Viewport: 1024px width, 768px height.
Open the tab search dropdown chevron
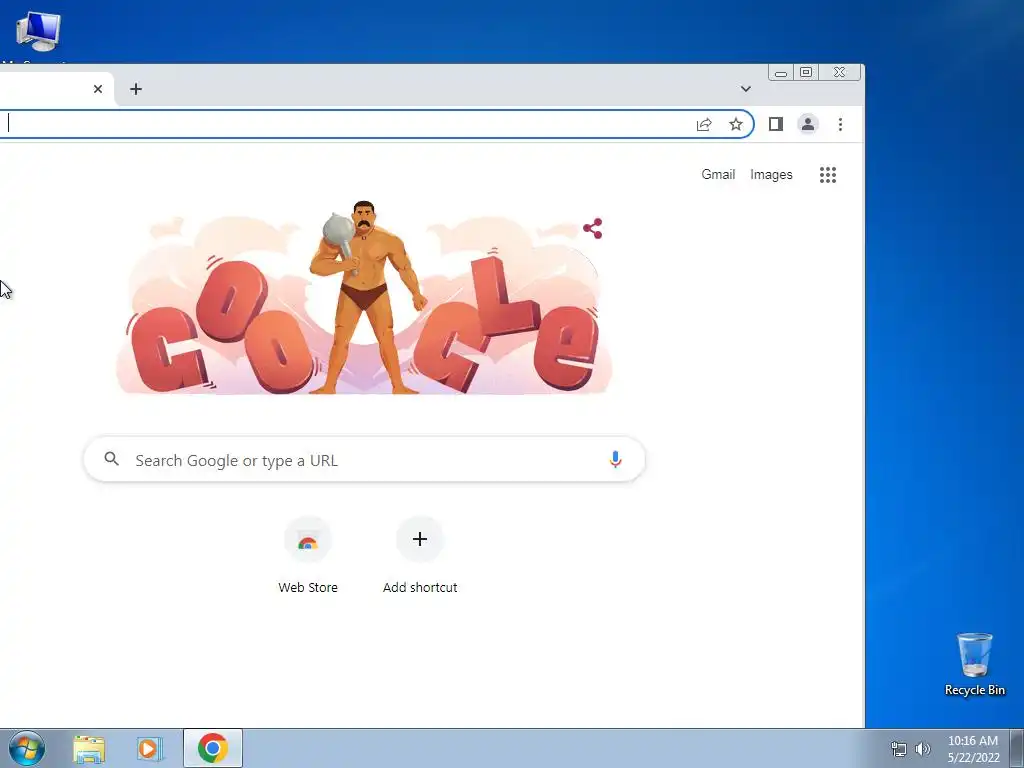click(x=745, y=89)
